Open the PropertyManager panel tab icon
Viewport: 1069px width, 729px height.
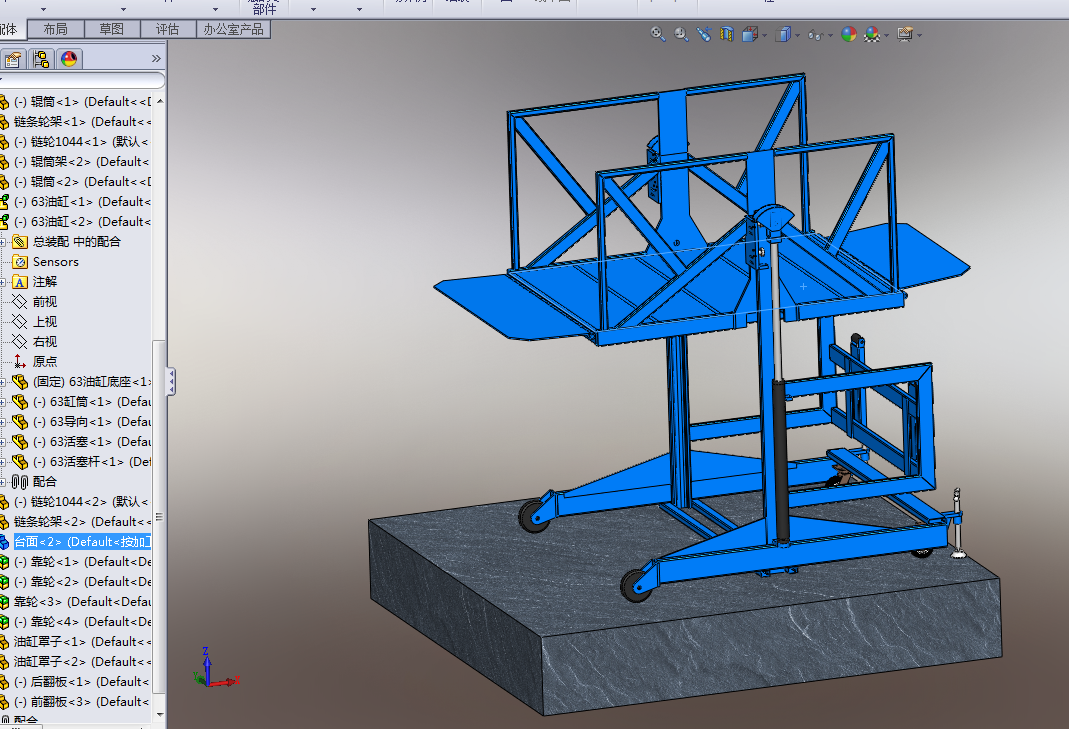(14, 59)
